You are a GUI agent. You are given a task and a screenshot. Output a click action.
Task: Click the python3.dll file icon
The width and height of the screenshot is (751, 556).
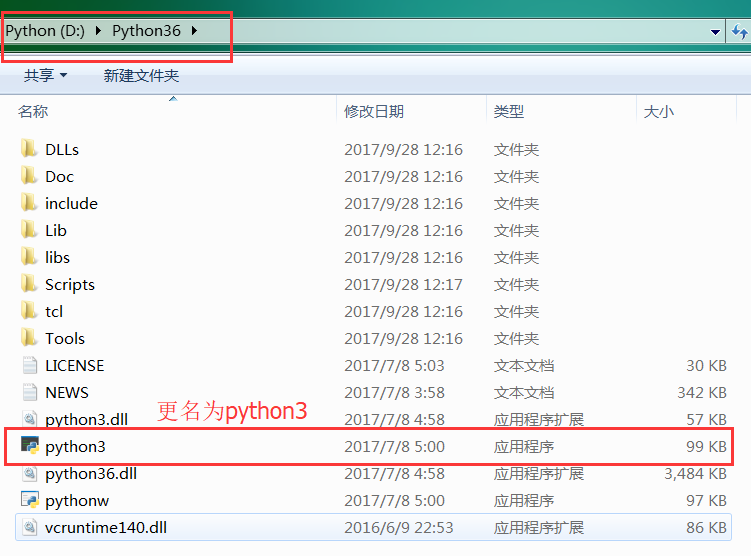click(30, 419)
